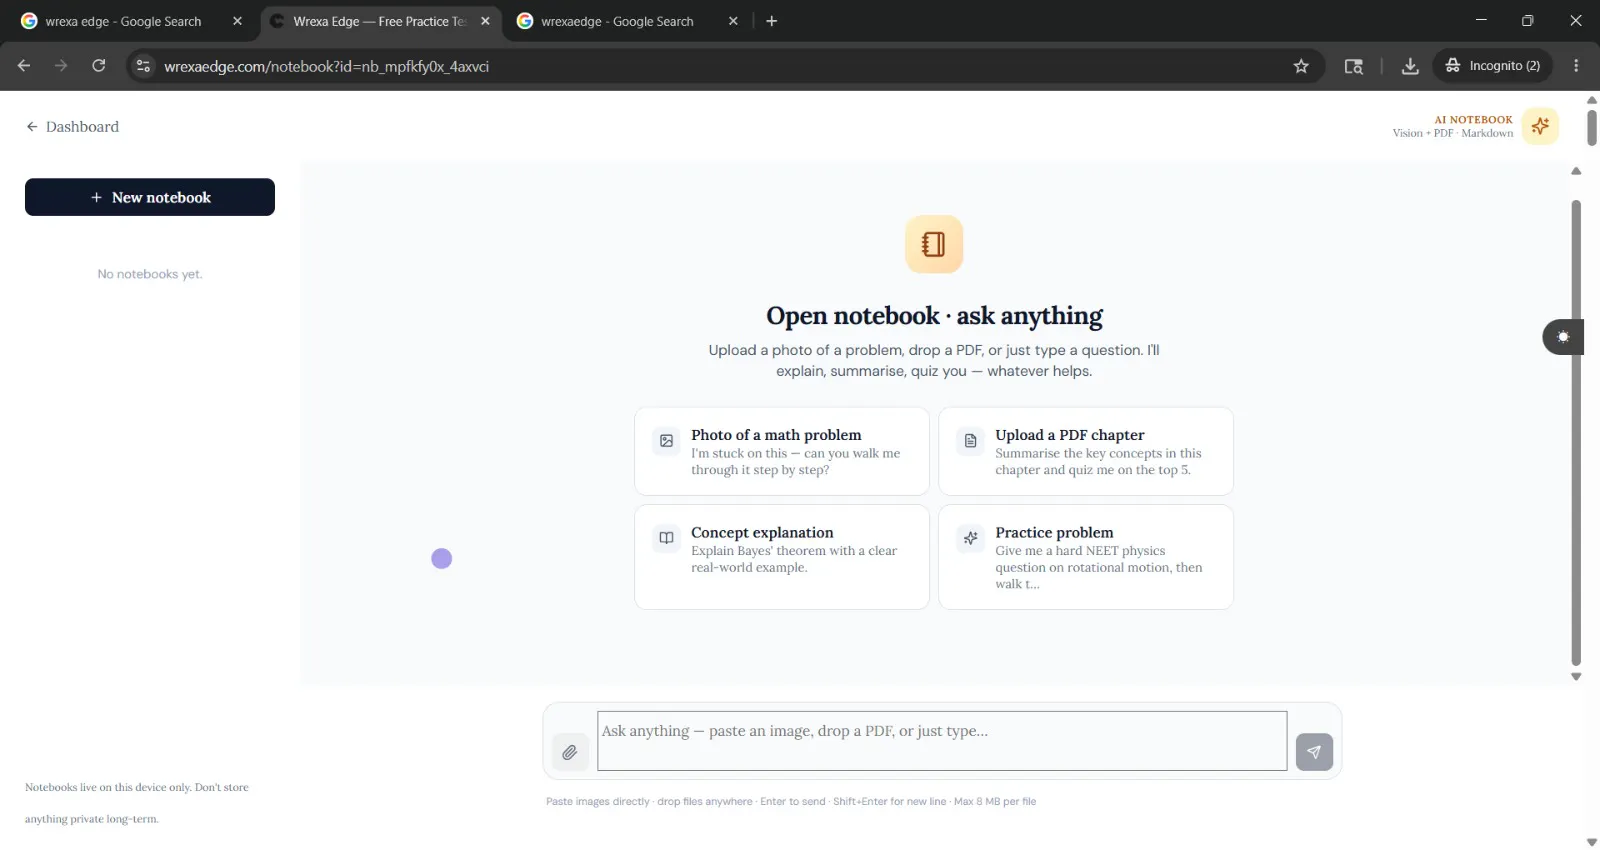The image size is (1600, 850).
Task: Open the Chrome three-dot menu
Action: pyautogui.click(x=1576, y=66)
